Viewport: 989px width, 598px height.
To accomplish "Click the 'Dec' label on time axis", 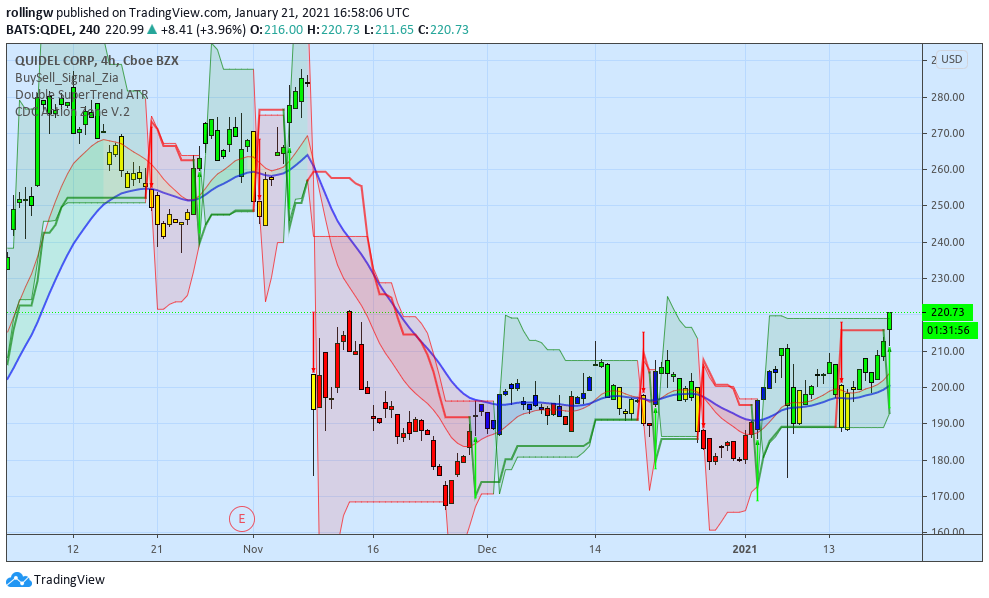I will [x=487, y=549].
